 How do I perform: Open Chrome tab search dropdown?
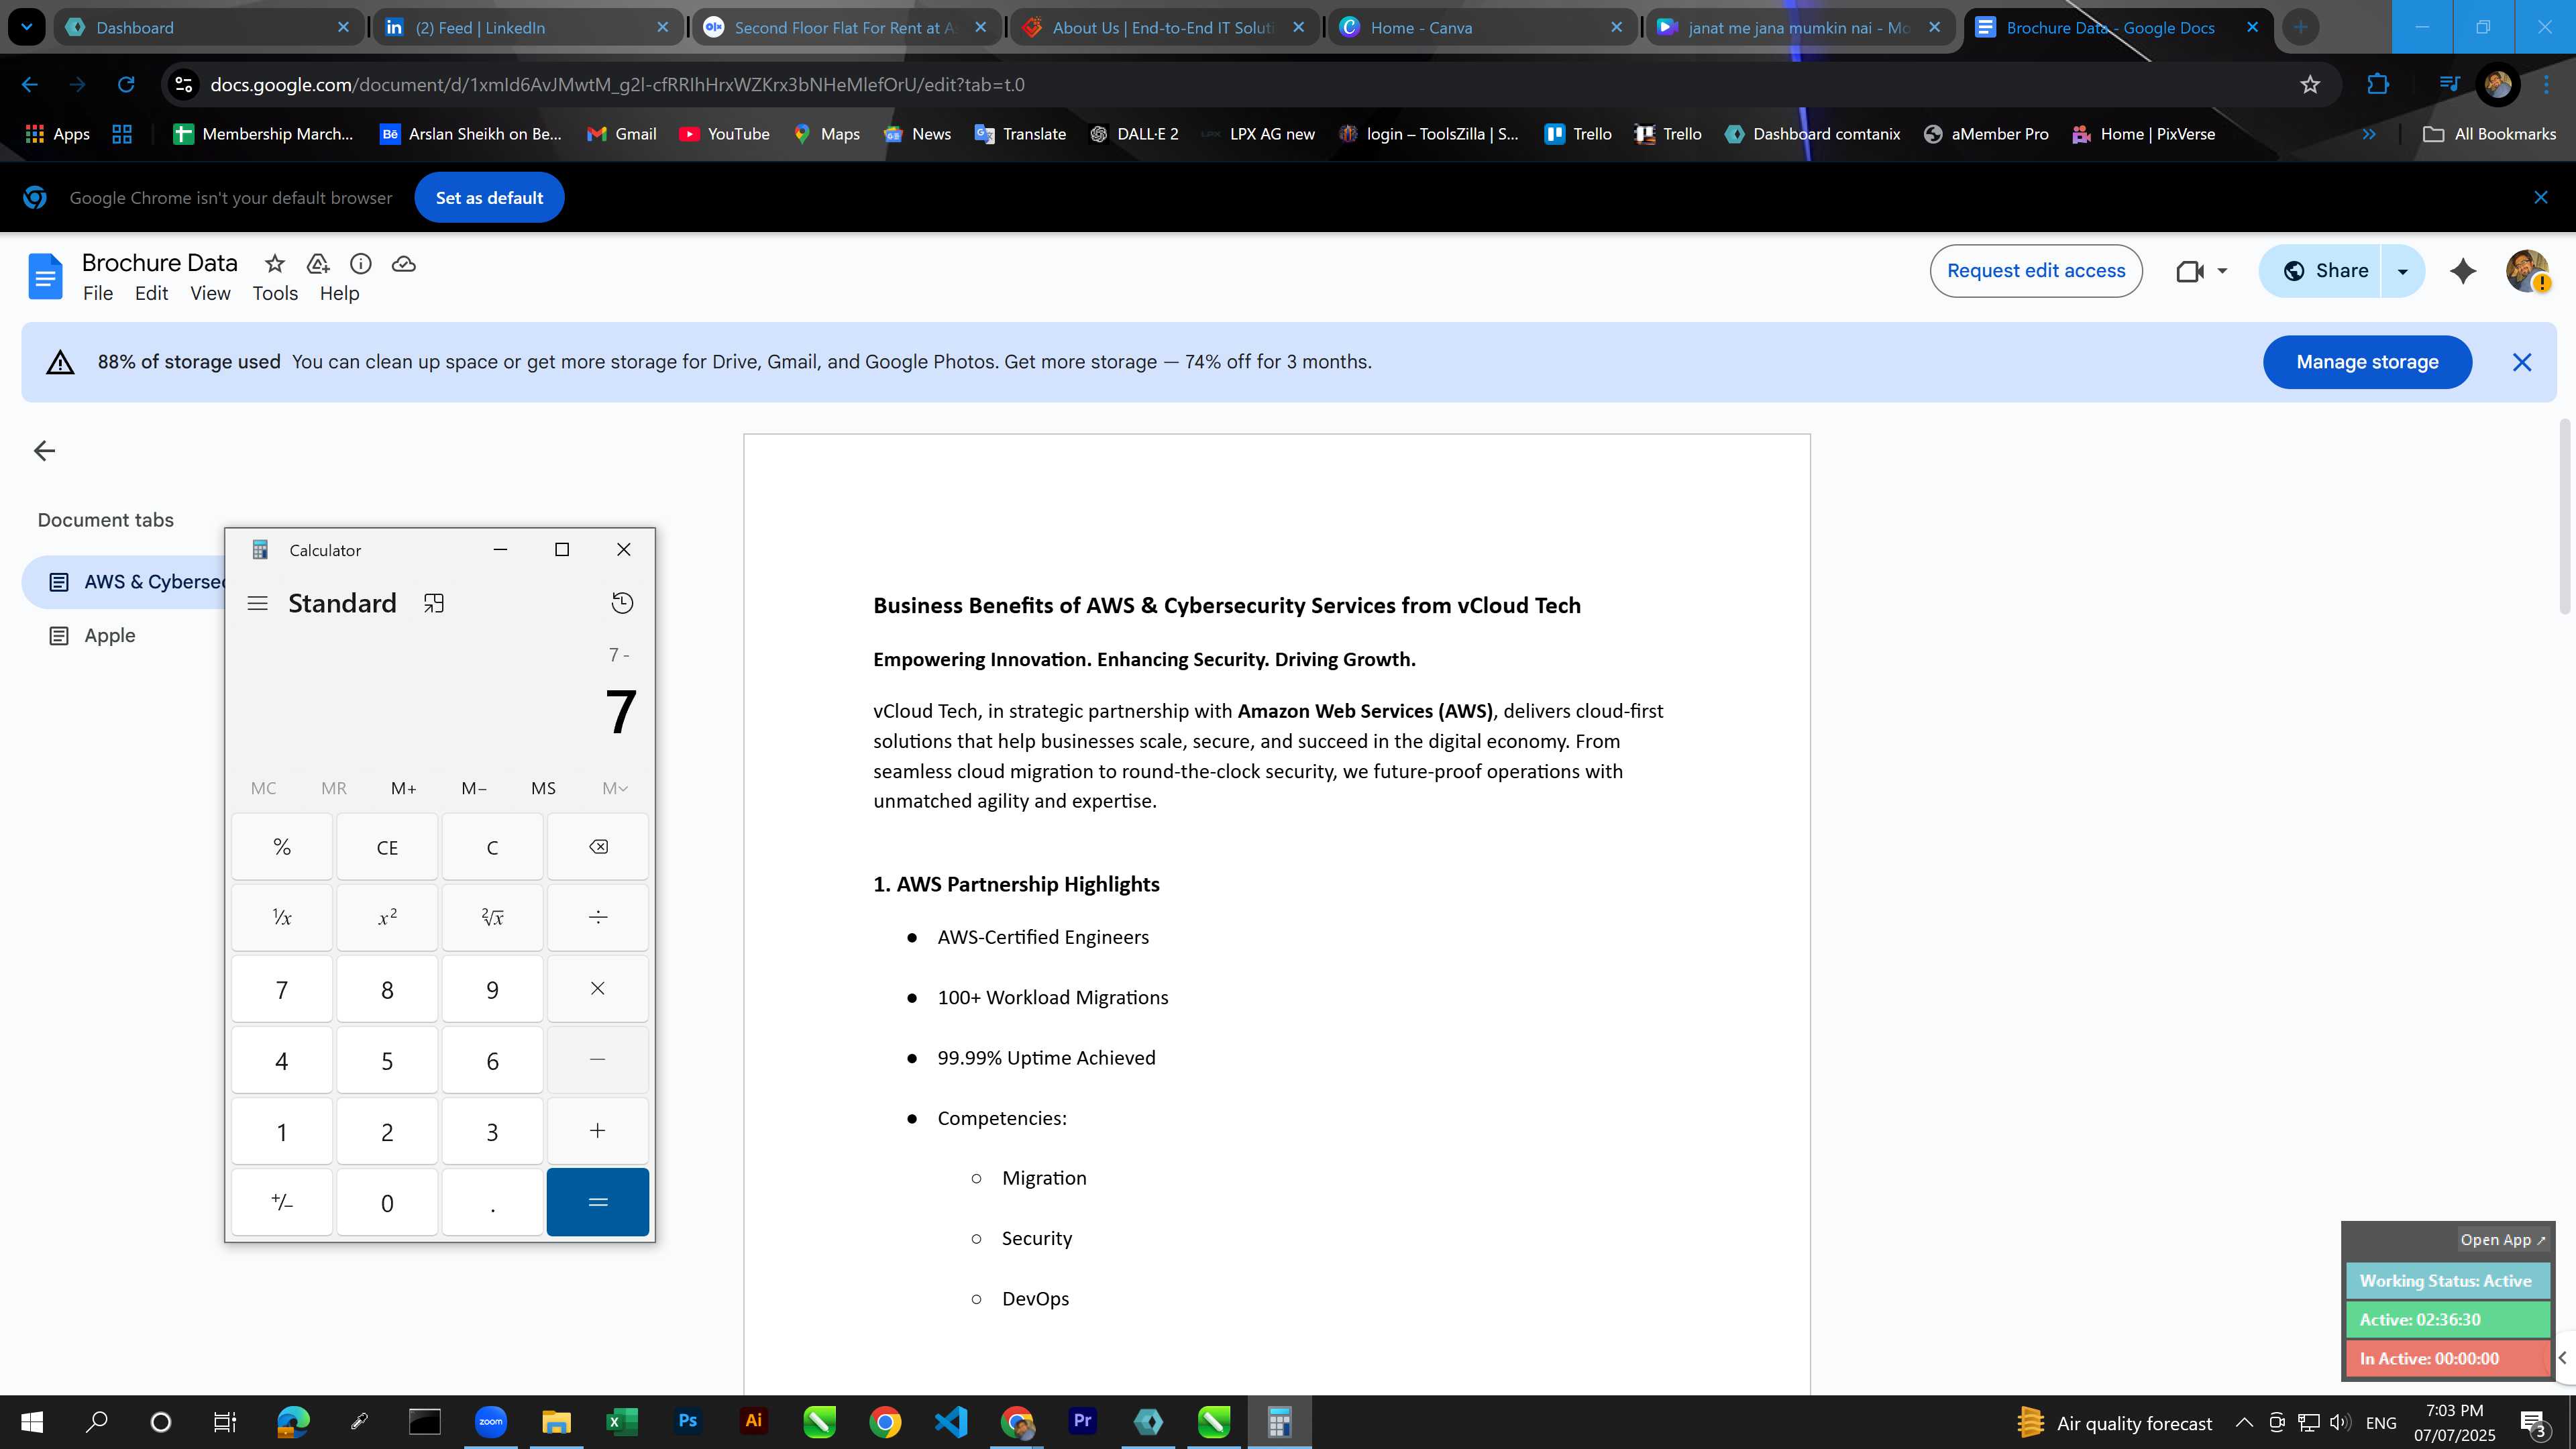(27, 27)
